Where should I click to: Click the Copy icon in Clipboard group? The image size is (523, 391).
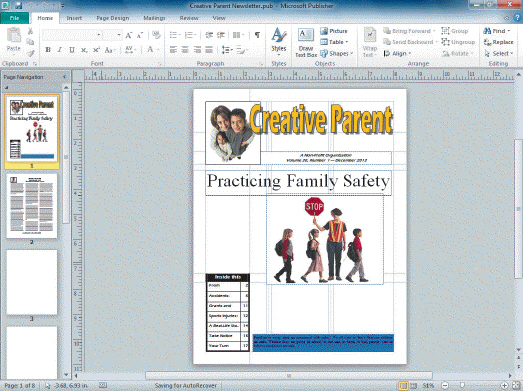[30, 42]
